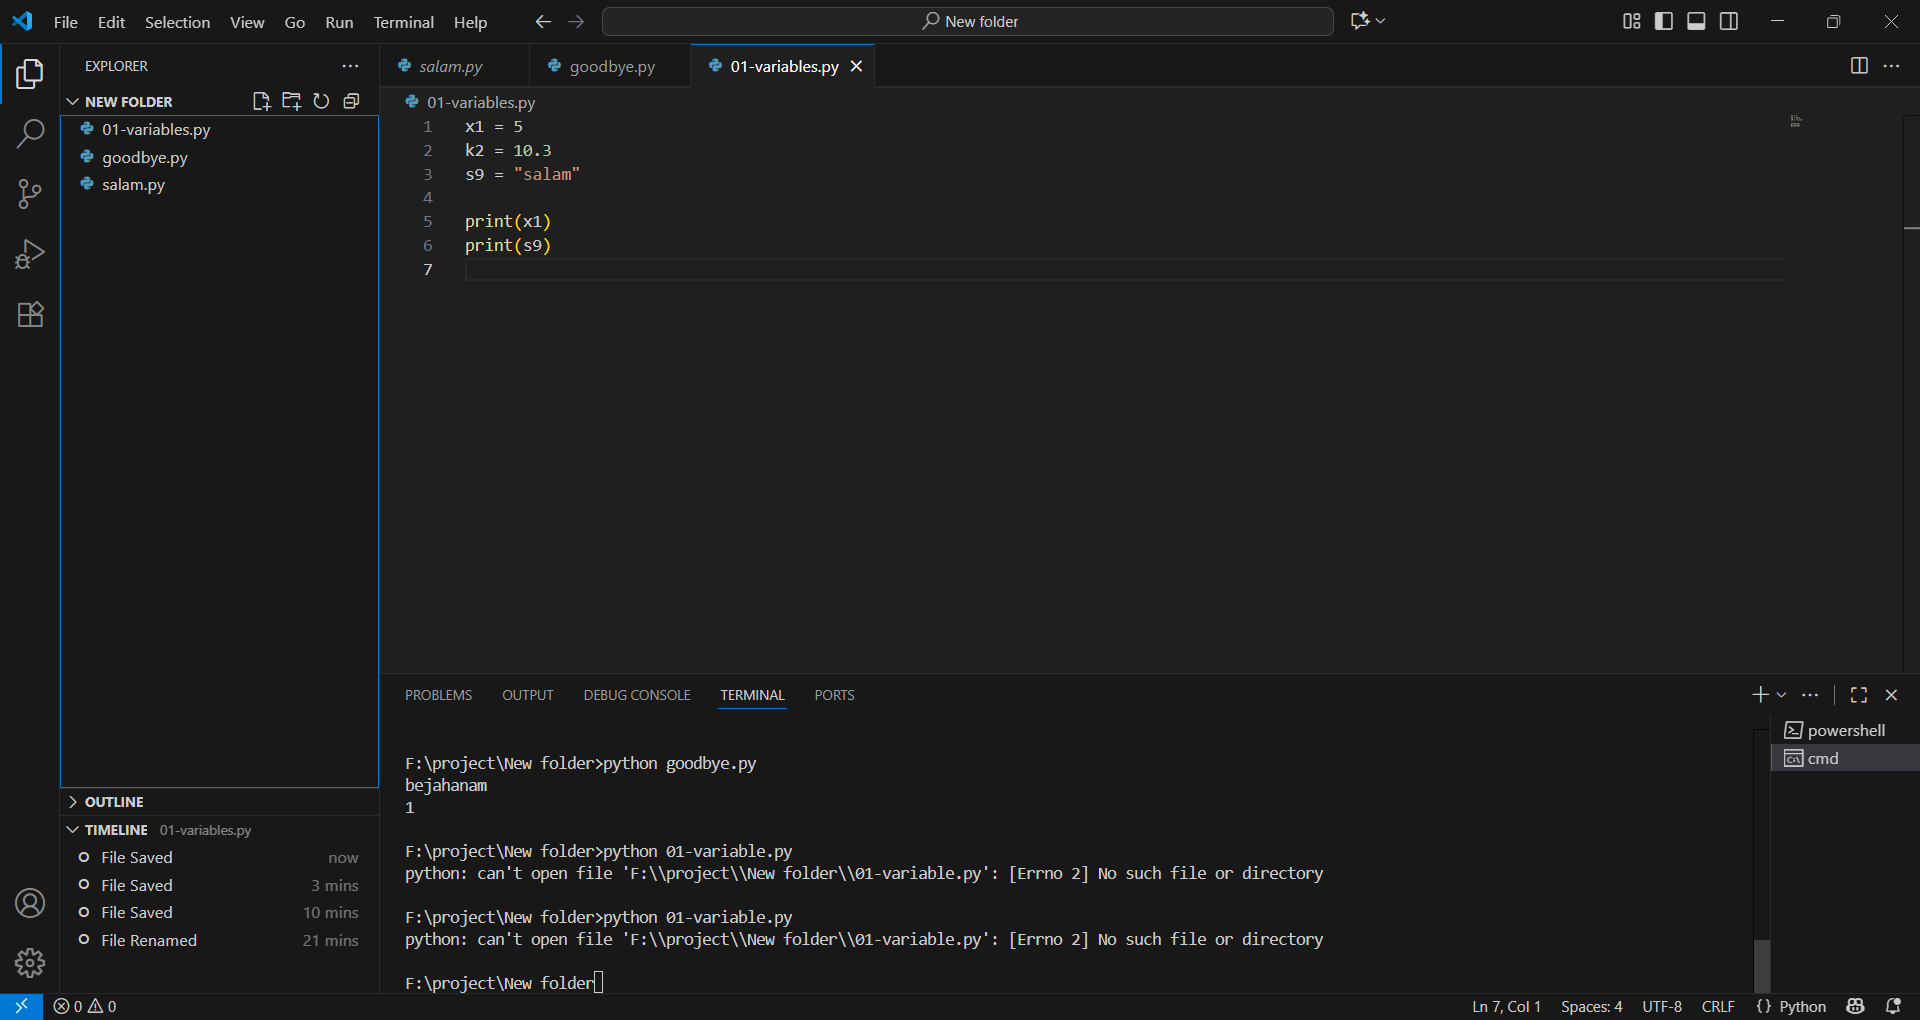Viewport: 1920px width, 1020px height.
Task: Open notifications bell in status bar
Action: [x=1893, y=1006]
